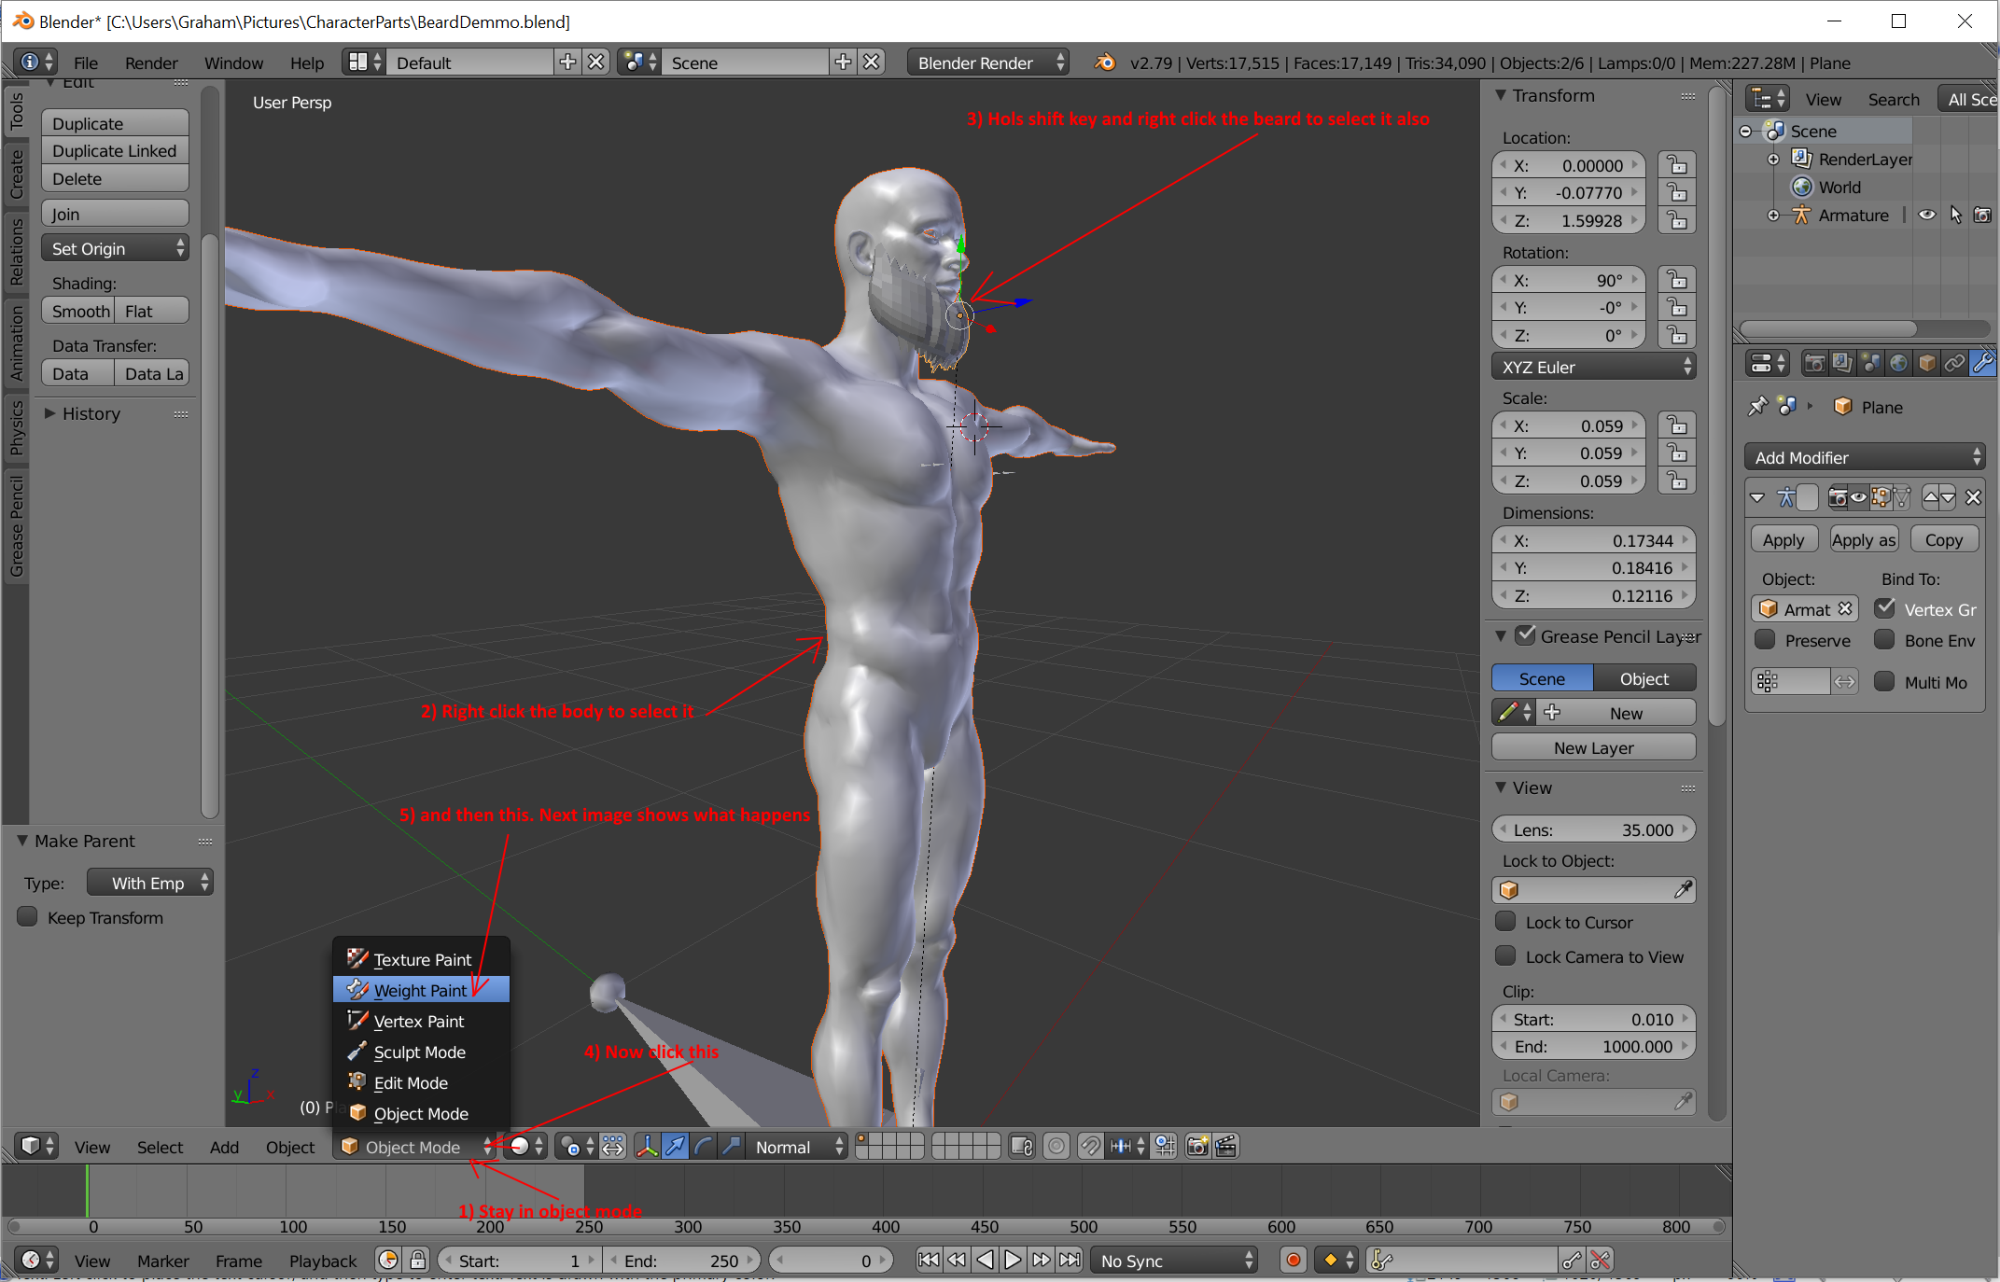This screenshot has width=2000, height=1282.
Task: Enable the Multi Modifier checkbox
Action: tap(1885, 681)
